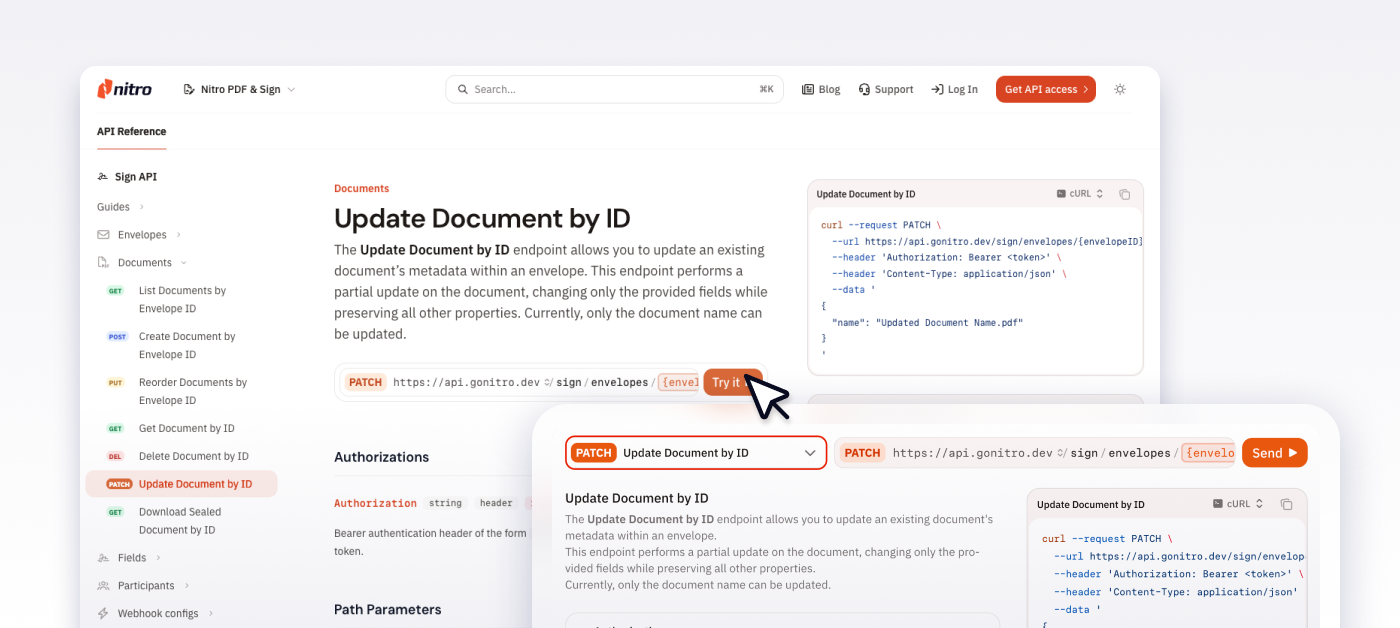This screenshot has height=628, width=1400.
Task: Click the Documents file icon in sidebar
Action: pyautogui.click(x=103, y=263)
